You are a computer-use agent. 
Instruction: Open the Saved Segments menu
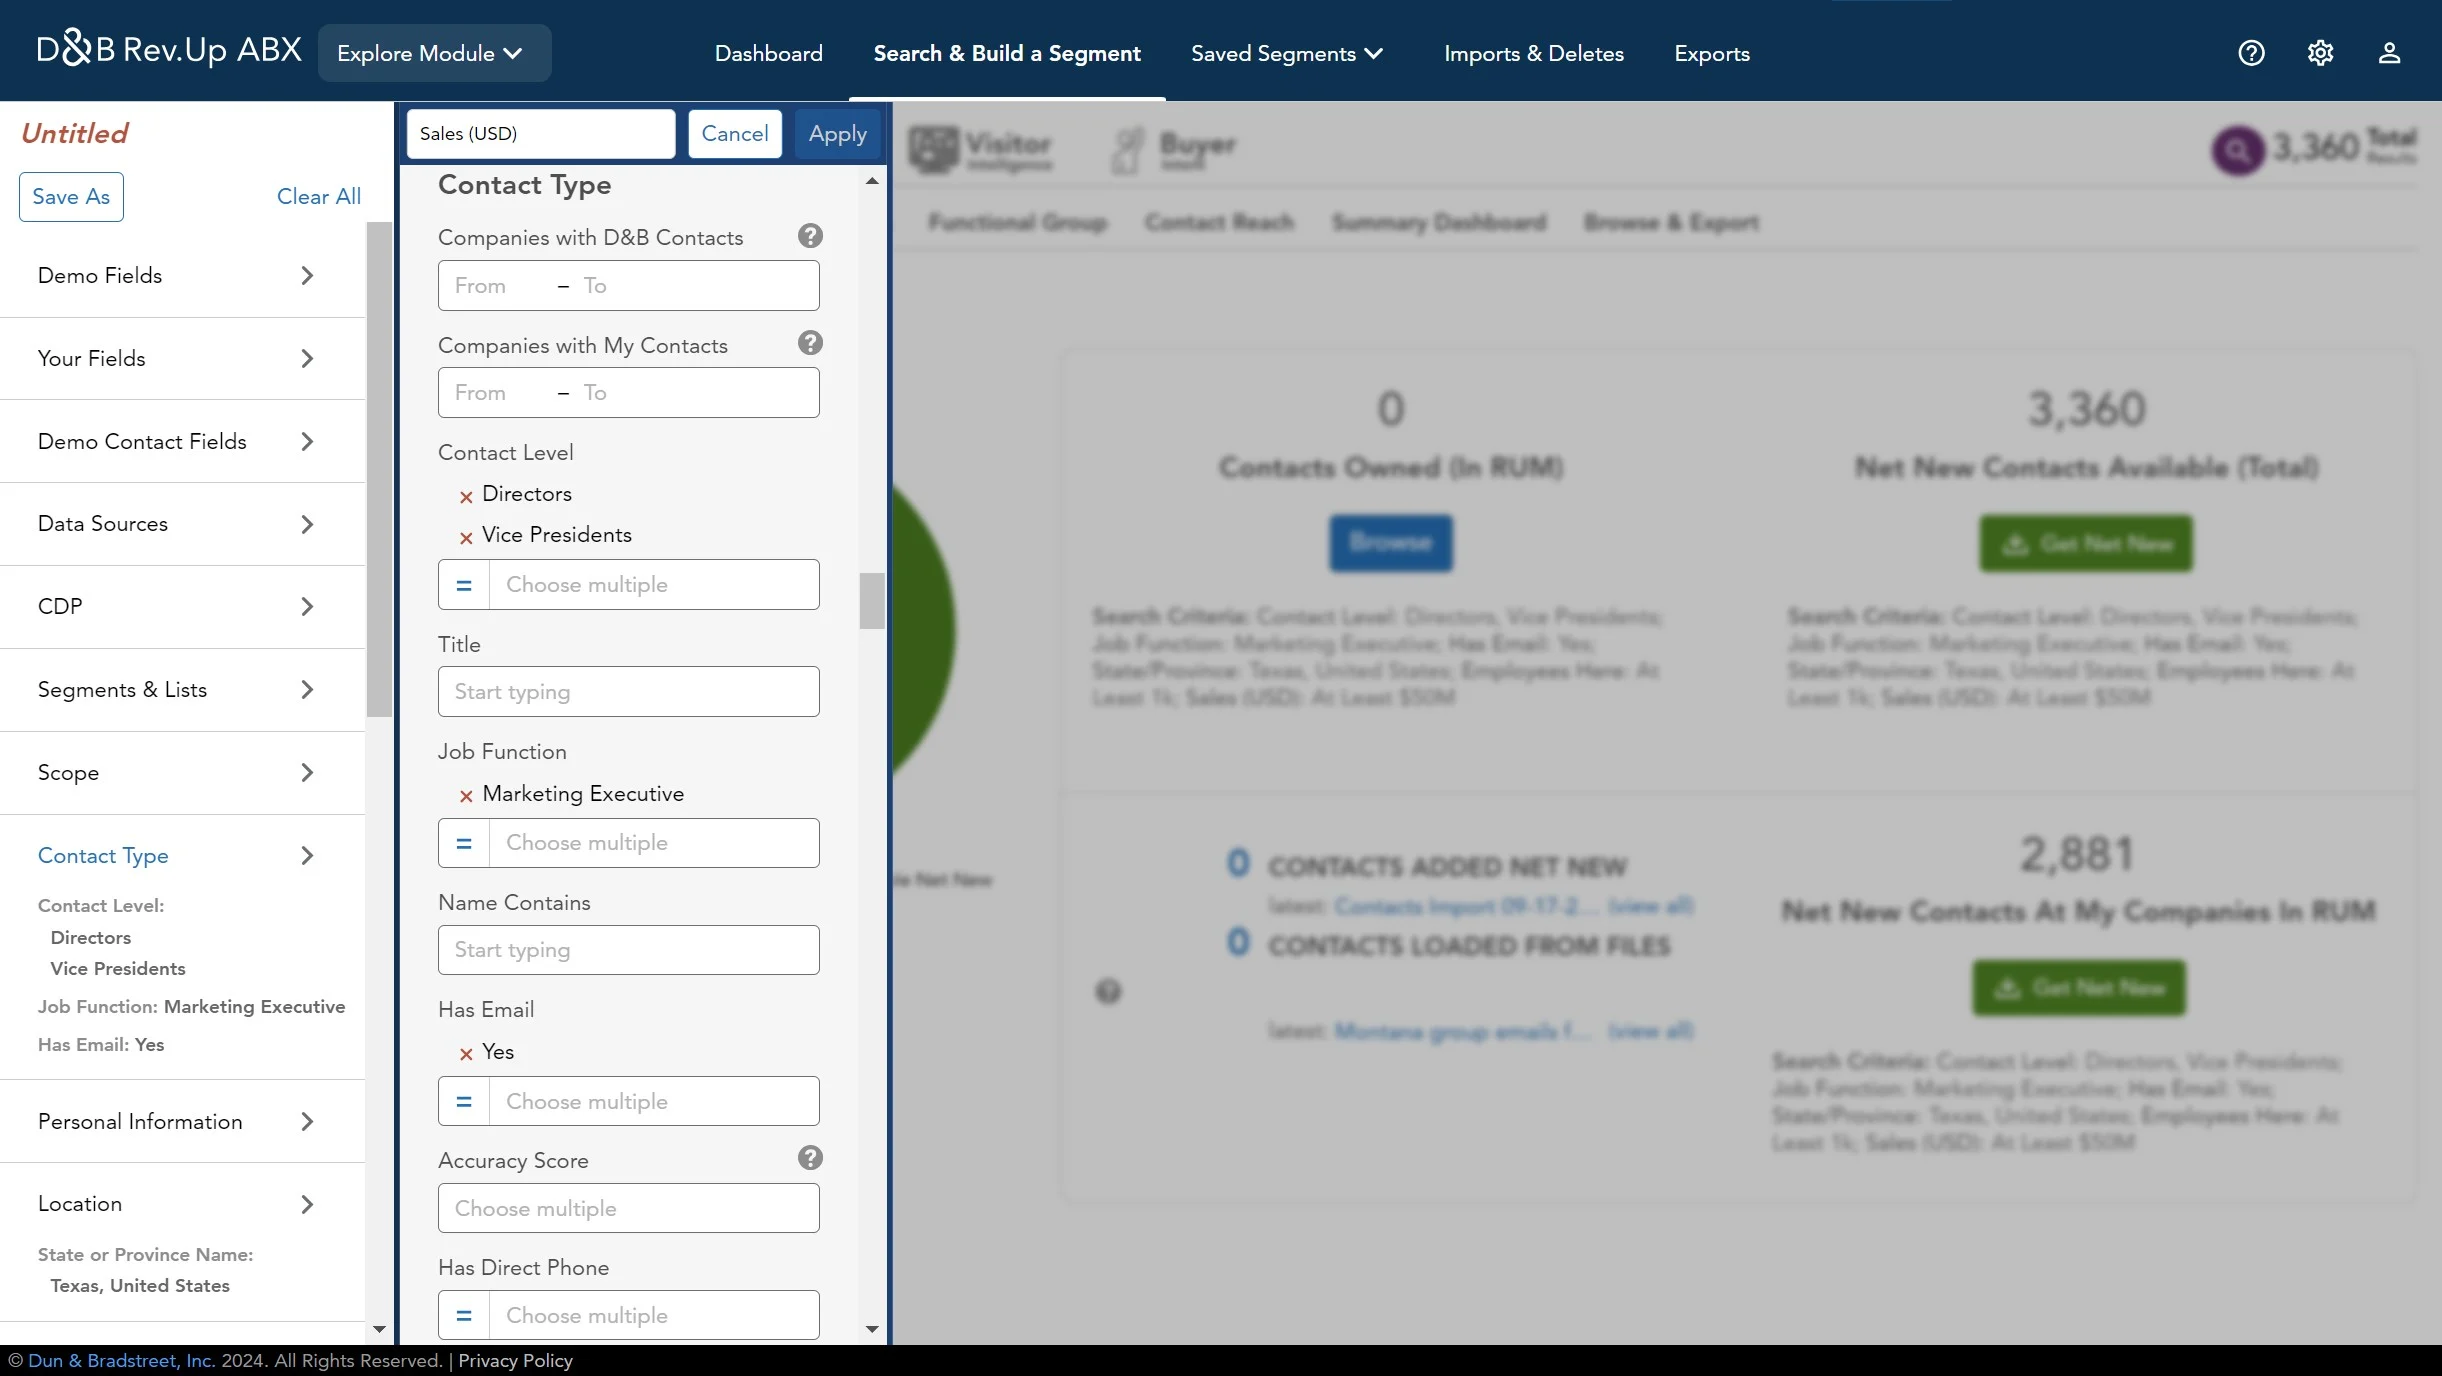1287,53
